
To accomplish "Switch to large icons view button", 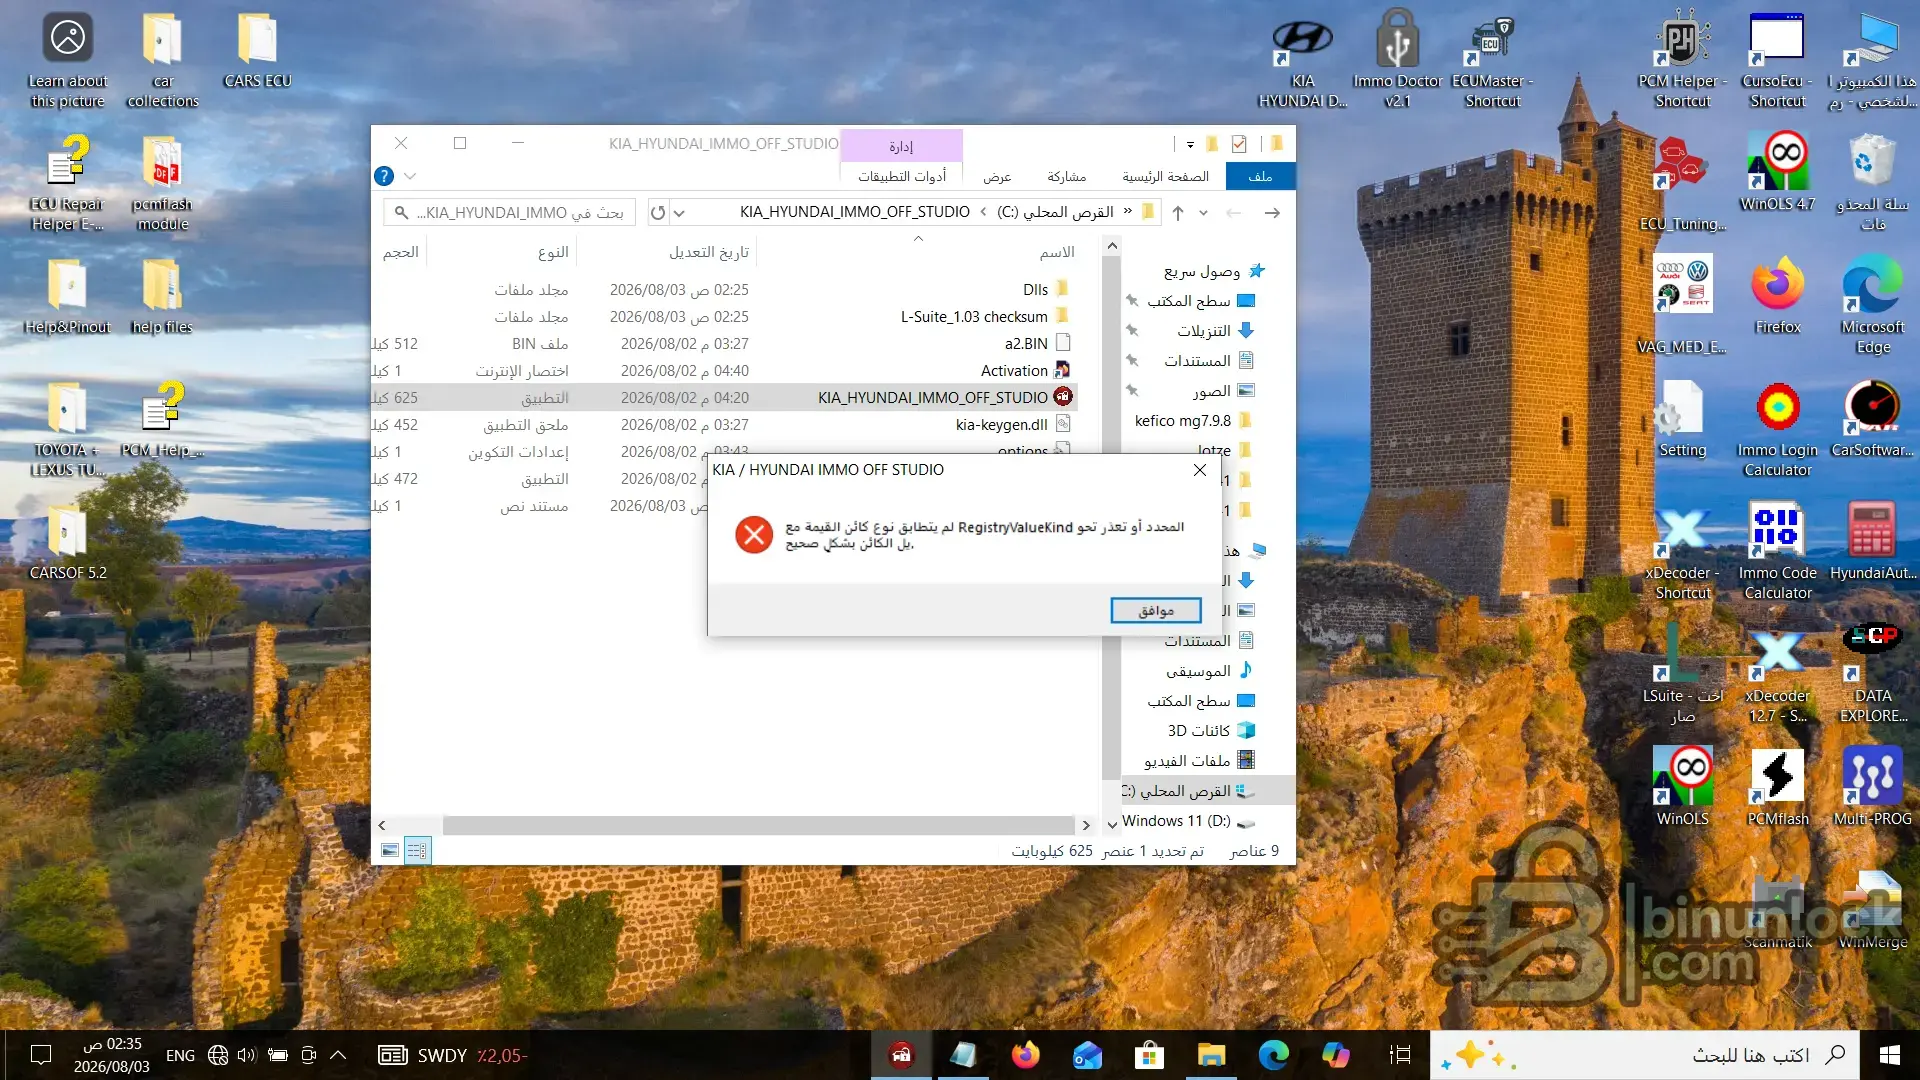I will (x=390, y=850).
